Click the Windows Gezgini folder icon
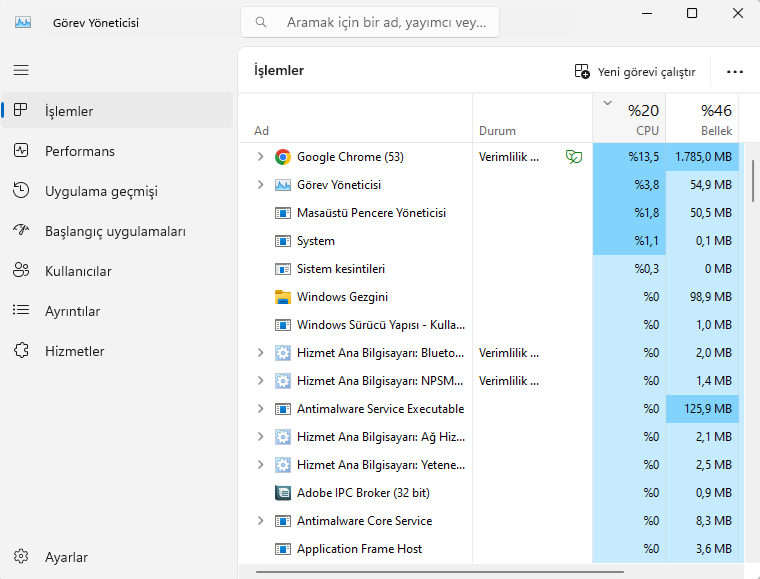 [x=283, y=297]
